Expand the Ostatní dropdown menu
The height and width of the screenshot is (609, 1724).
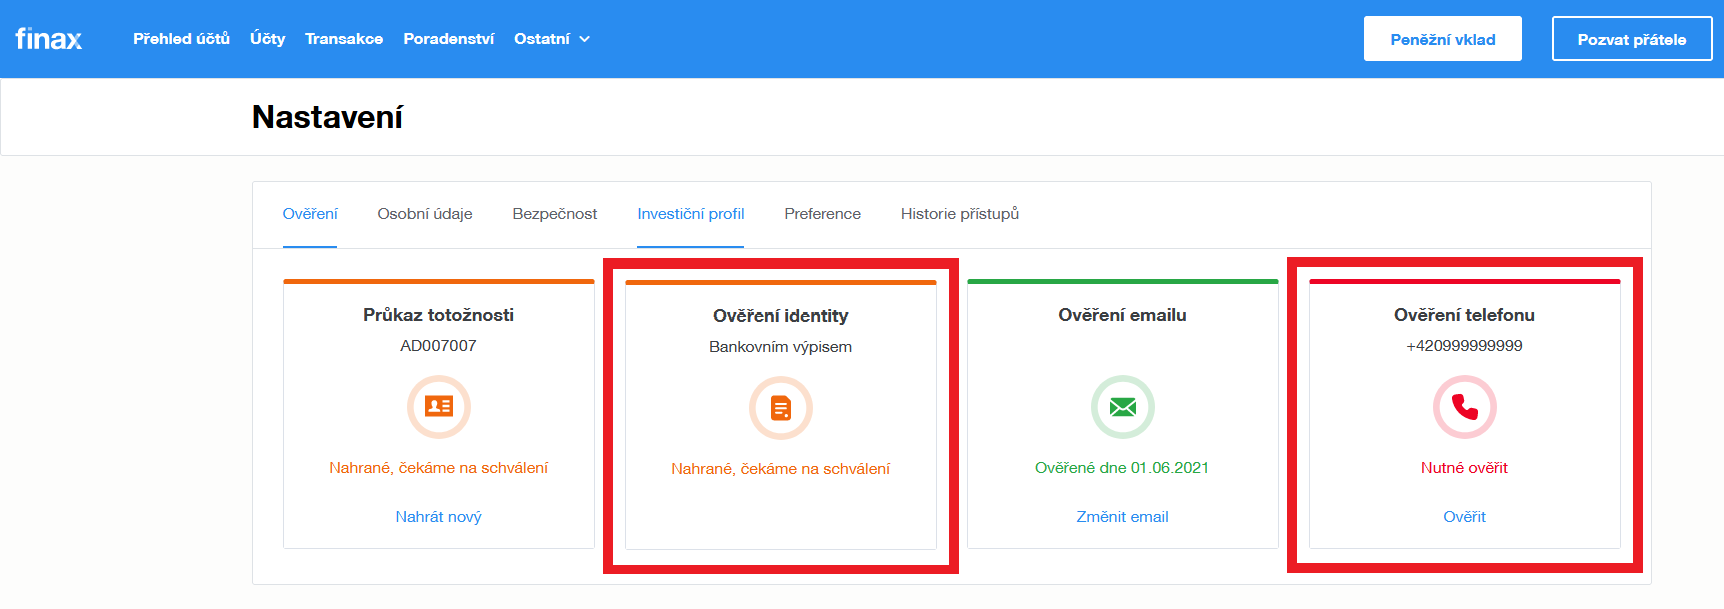(551, 39)
